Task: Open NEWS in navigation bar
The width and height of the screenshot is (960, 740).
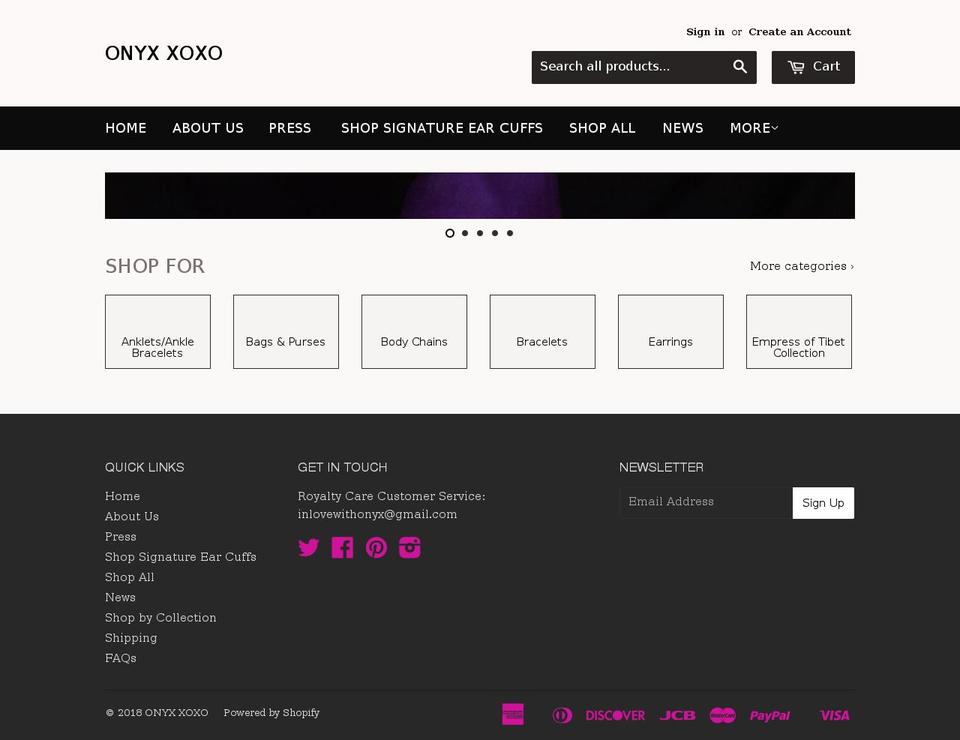Action: point(683,128)
